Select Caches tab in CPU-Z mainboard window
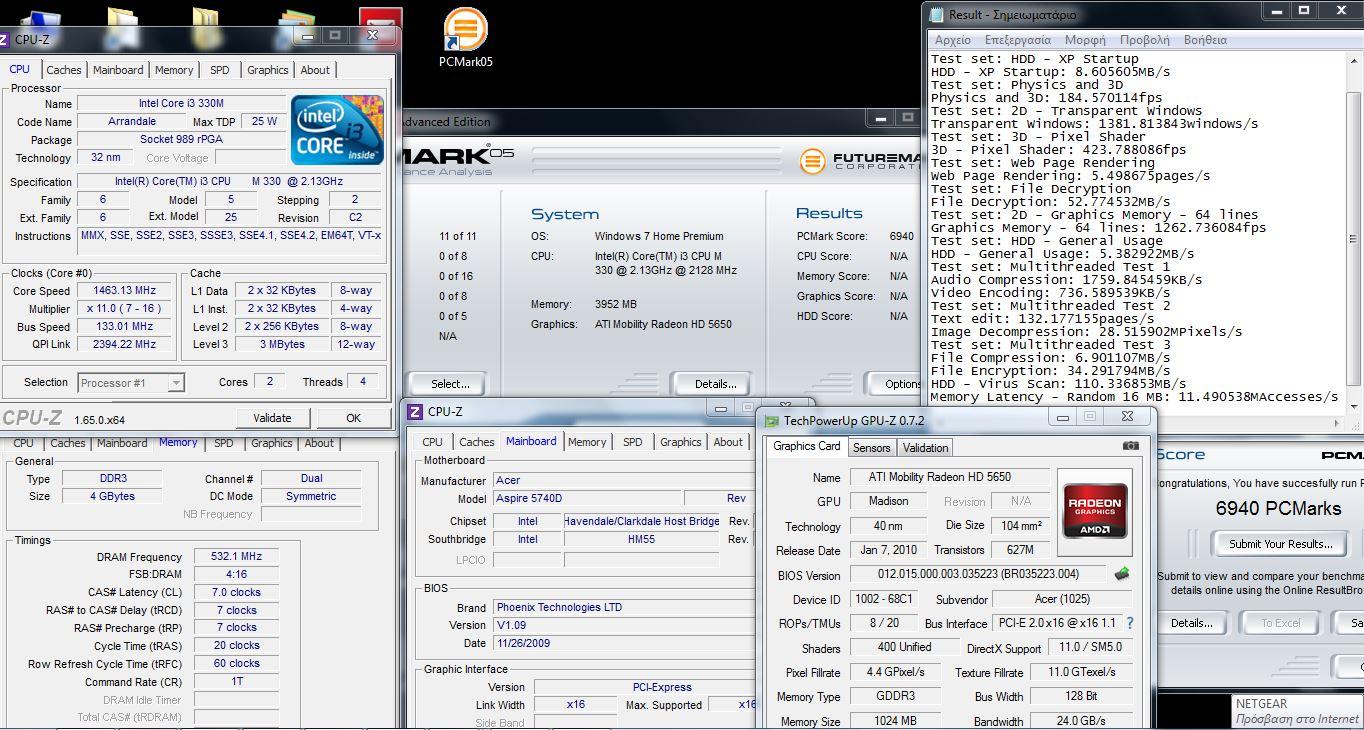1364x730 pixels. [476, 442]
